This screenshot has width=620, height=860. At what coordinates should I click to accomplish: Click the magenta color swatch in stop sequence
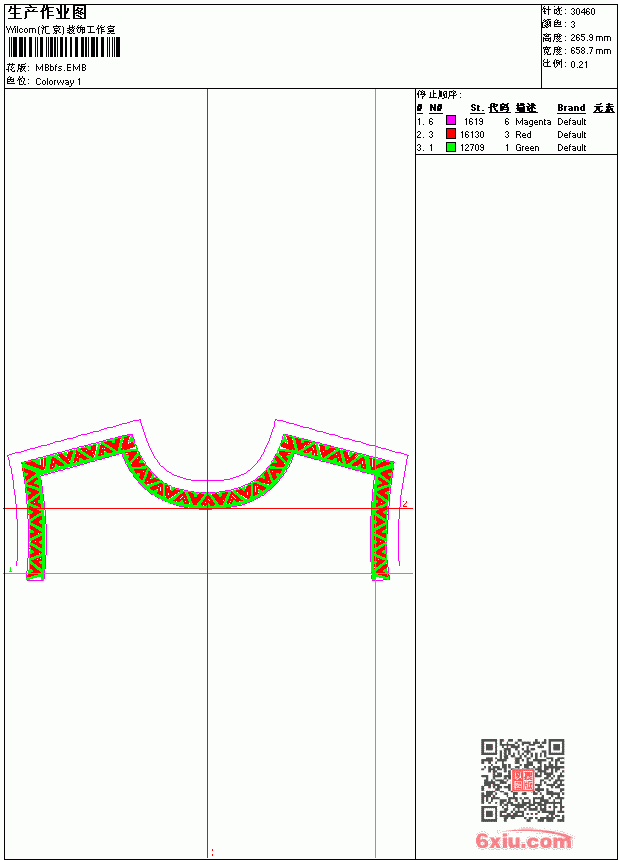click(x=451, y=121)
